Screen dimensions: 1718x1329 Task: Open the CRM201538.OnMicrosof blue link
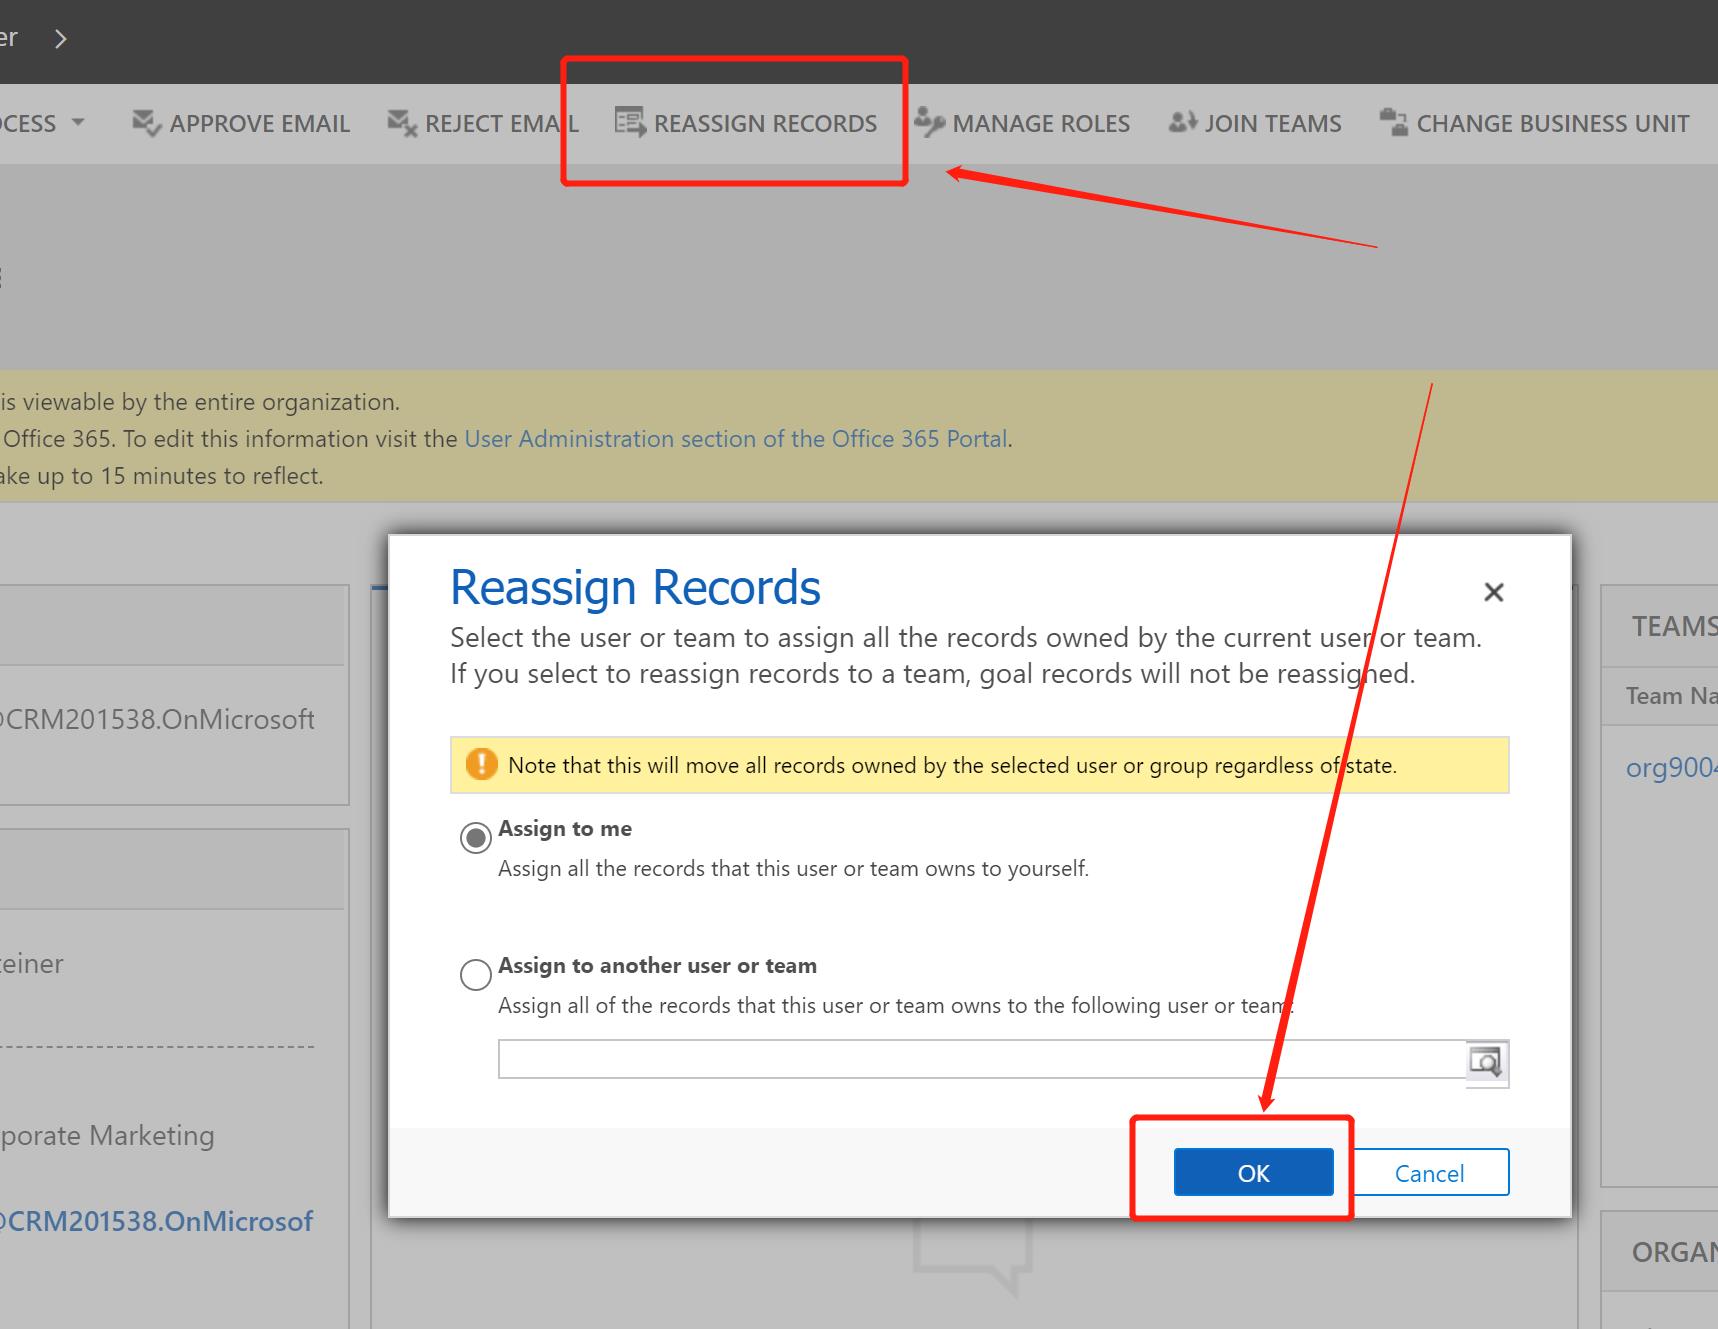(x=156, y=1221)
